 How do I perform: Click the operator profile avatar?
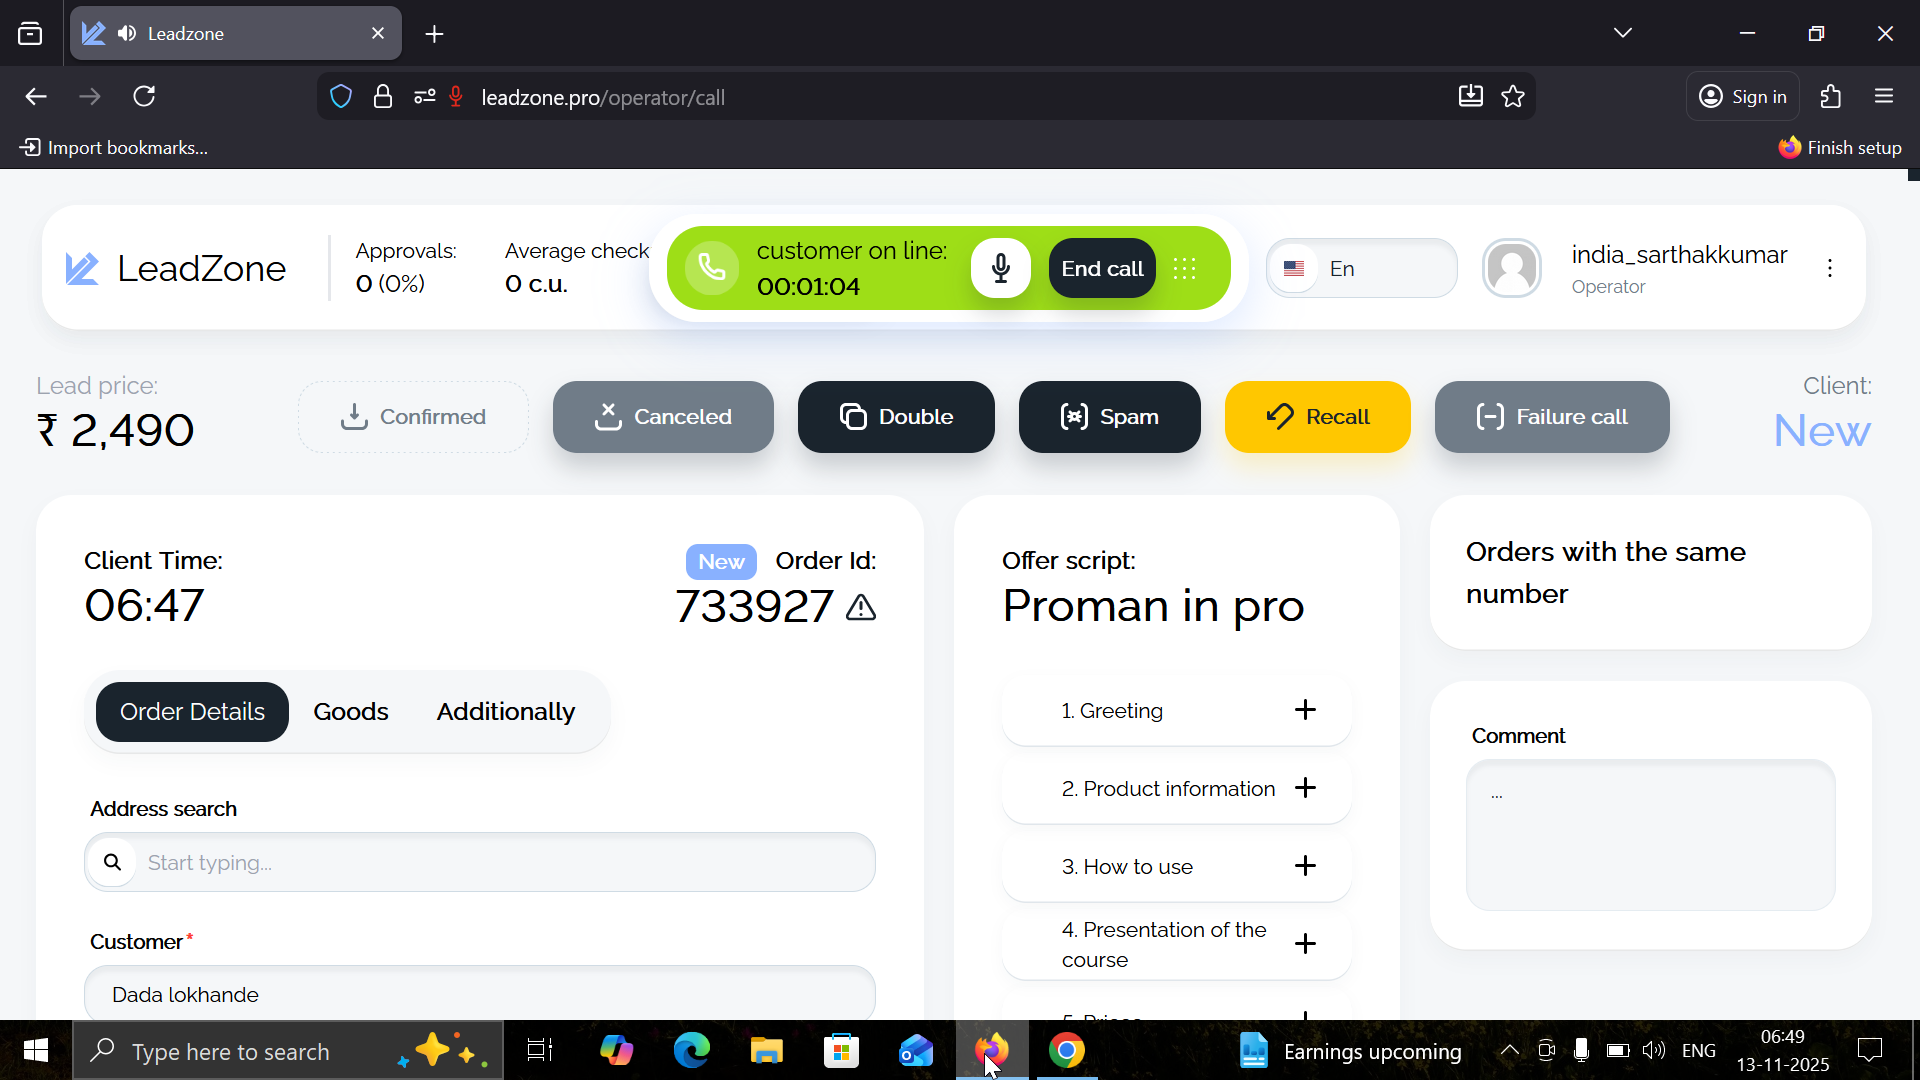tap(1512, 268)
